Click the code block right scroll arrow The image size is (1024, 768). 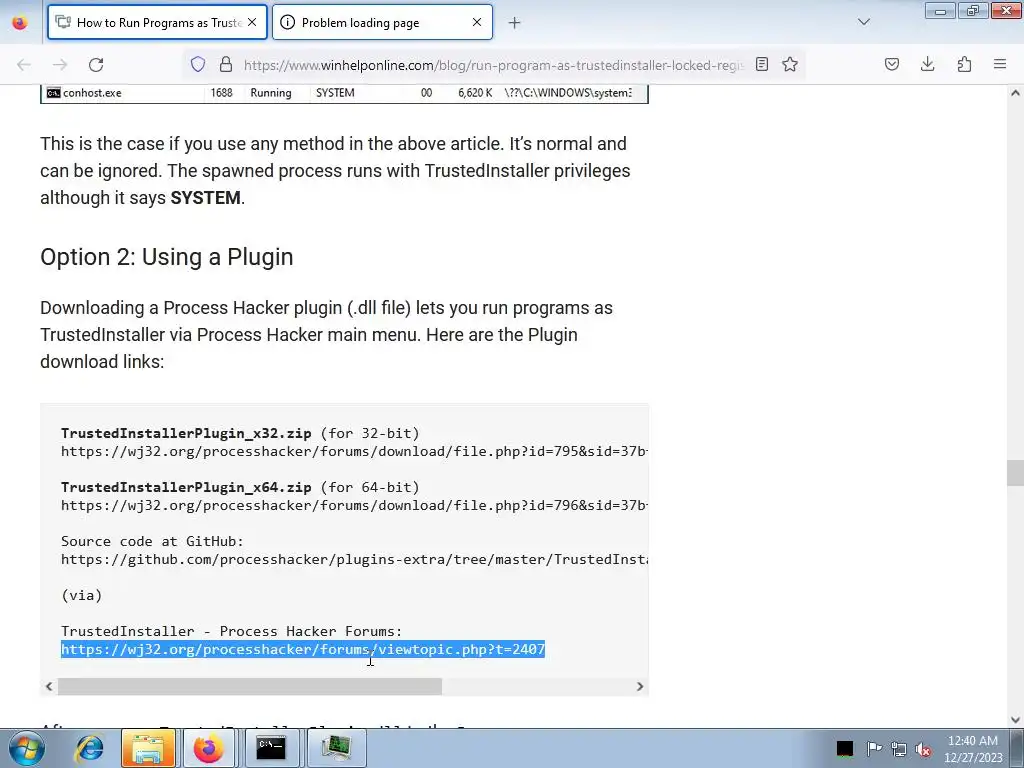pyautogui.click(x=640, y=686)
